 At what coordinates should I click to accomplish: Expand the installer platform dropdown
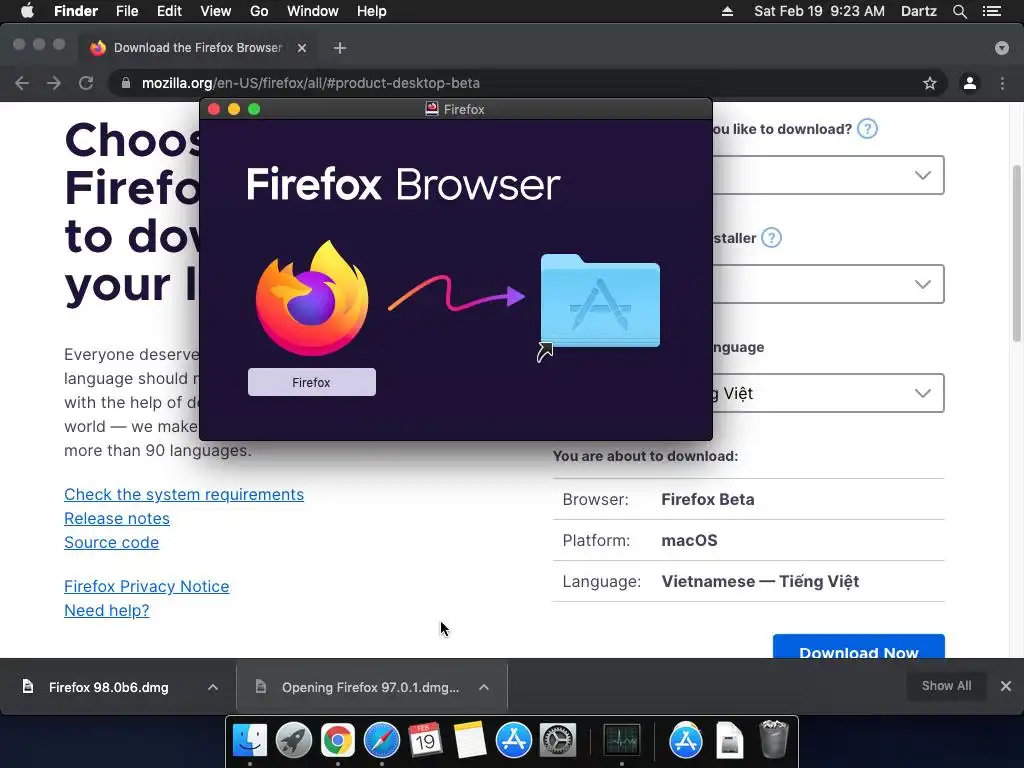point(828,284)
